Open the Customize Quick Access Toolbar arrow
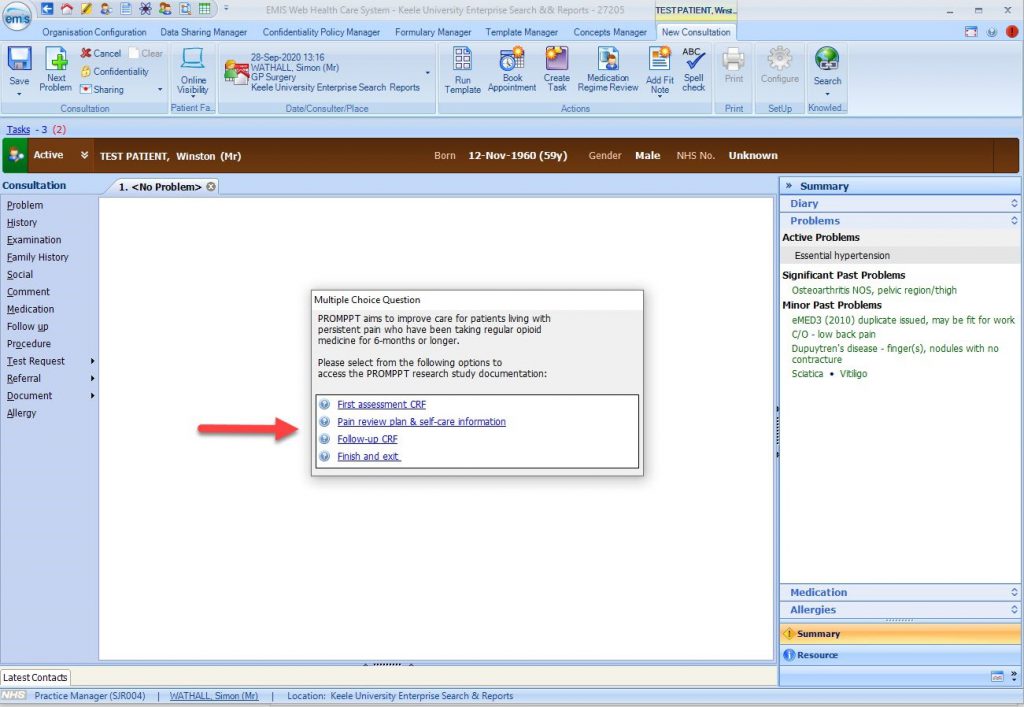The height and width of the screenshot is (707, 1024). point(226,9)
